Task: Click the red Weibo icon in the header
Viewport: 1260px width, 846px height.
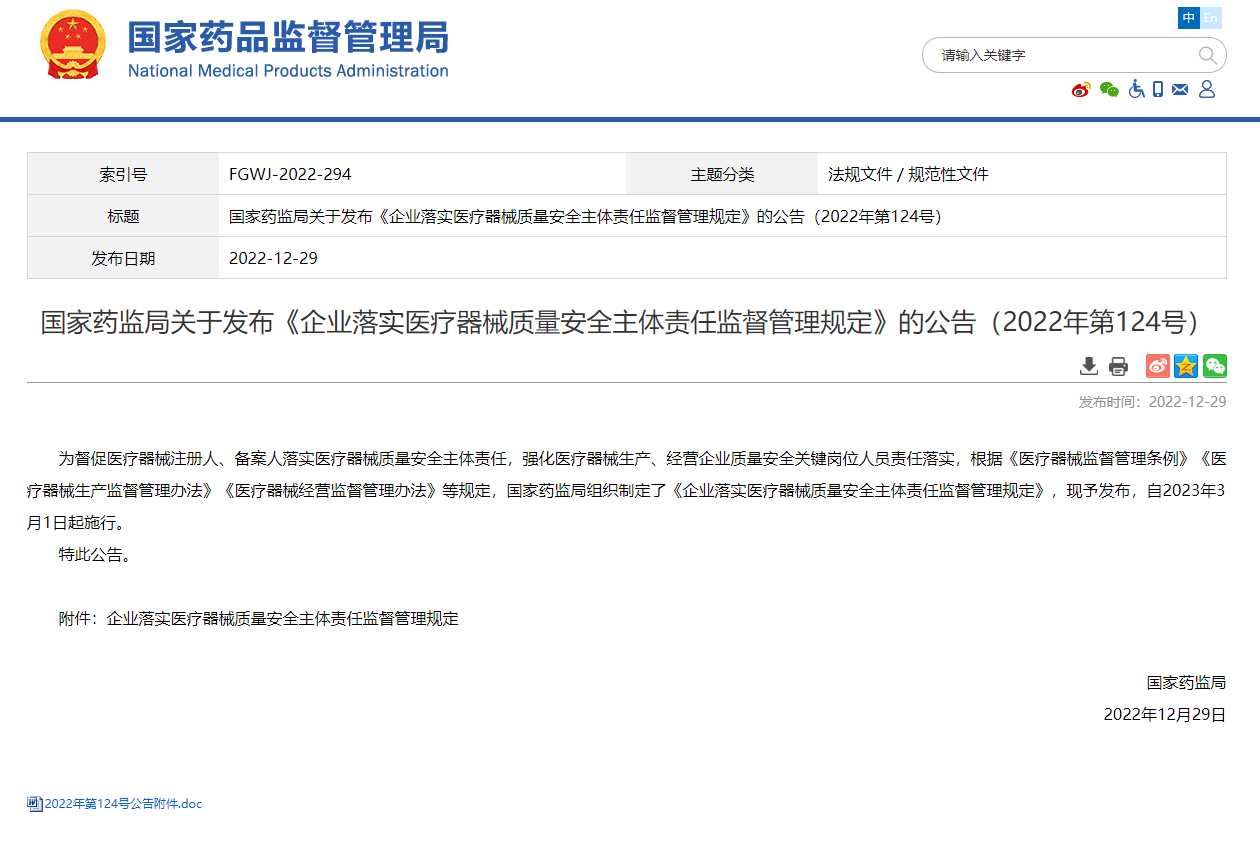Action: [1080, 90]
